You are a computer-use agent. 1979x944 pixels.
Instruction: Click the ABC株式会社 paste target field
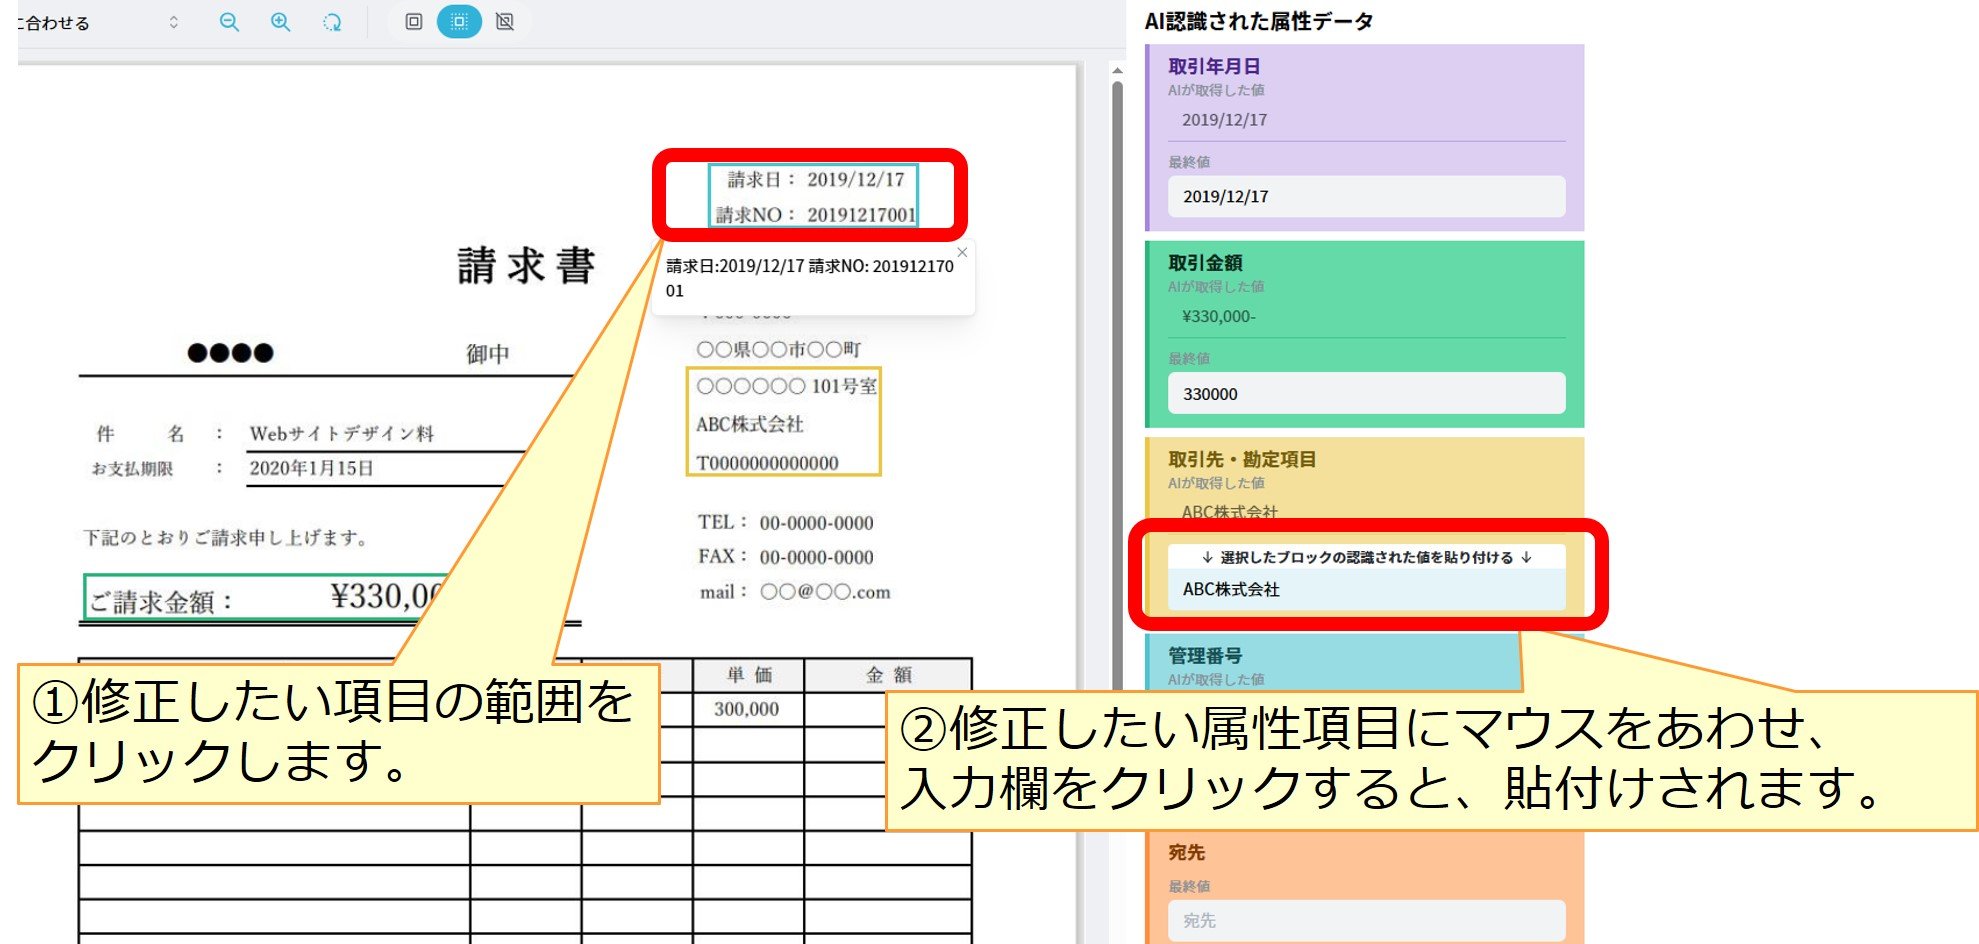tap(1367, 590)
